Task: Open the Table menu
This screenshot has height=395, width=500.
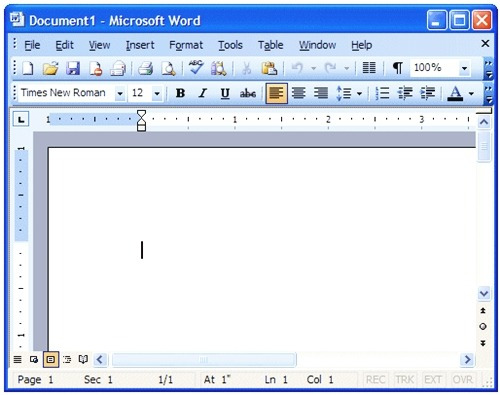Action: [x=270, y=45]
